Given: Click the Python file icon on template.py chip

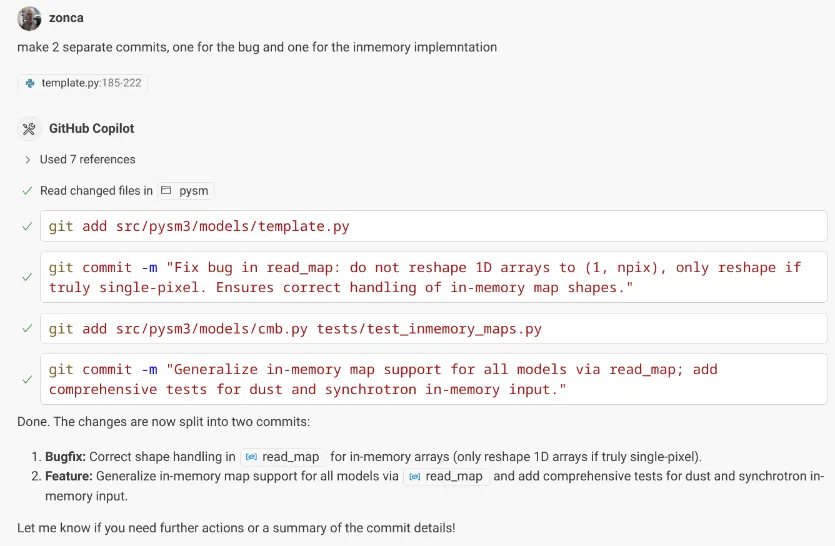Looking at the screenshot, I should click(x=30, y=83).
